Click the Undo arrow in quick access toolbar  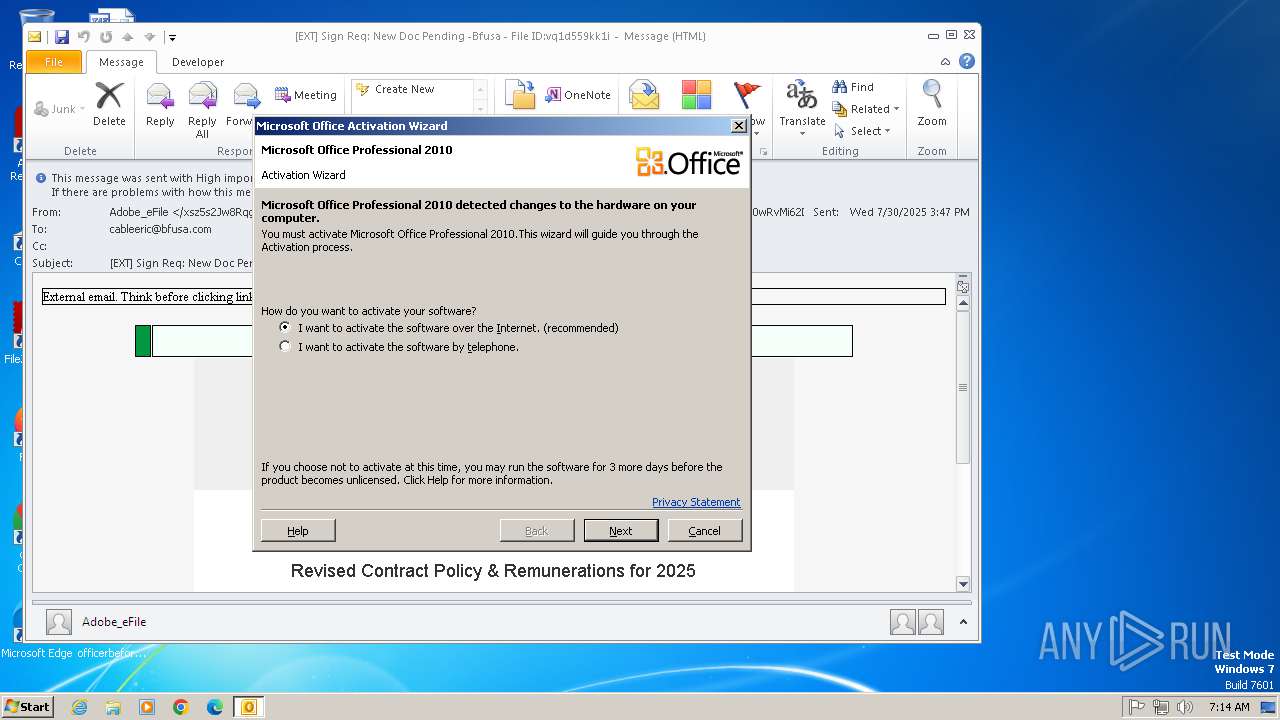click(x=83, y=37)
